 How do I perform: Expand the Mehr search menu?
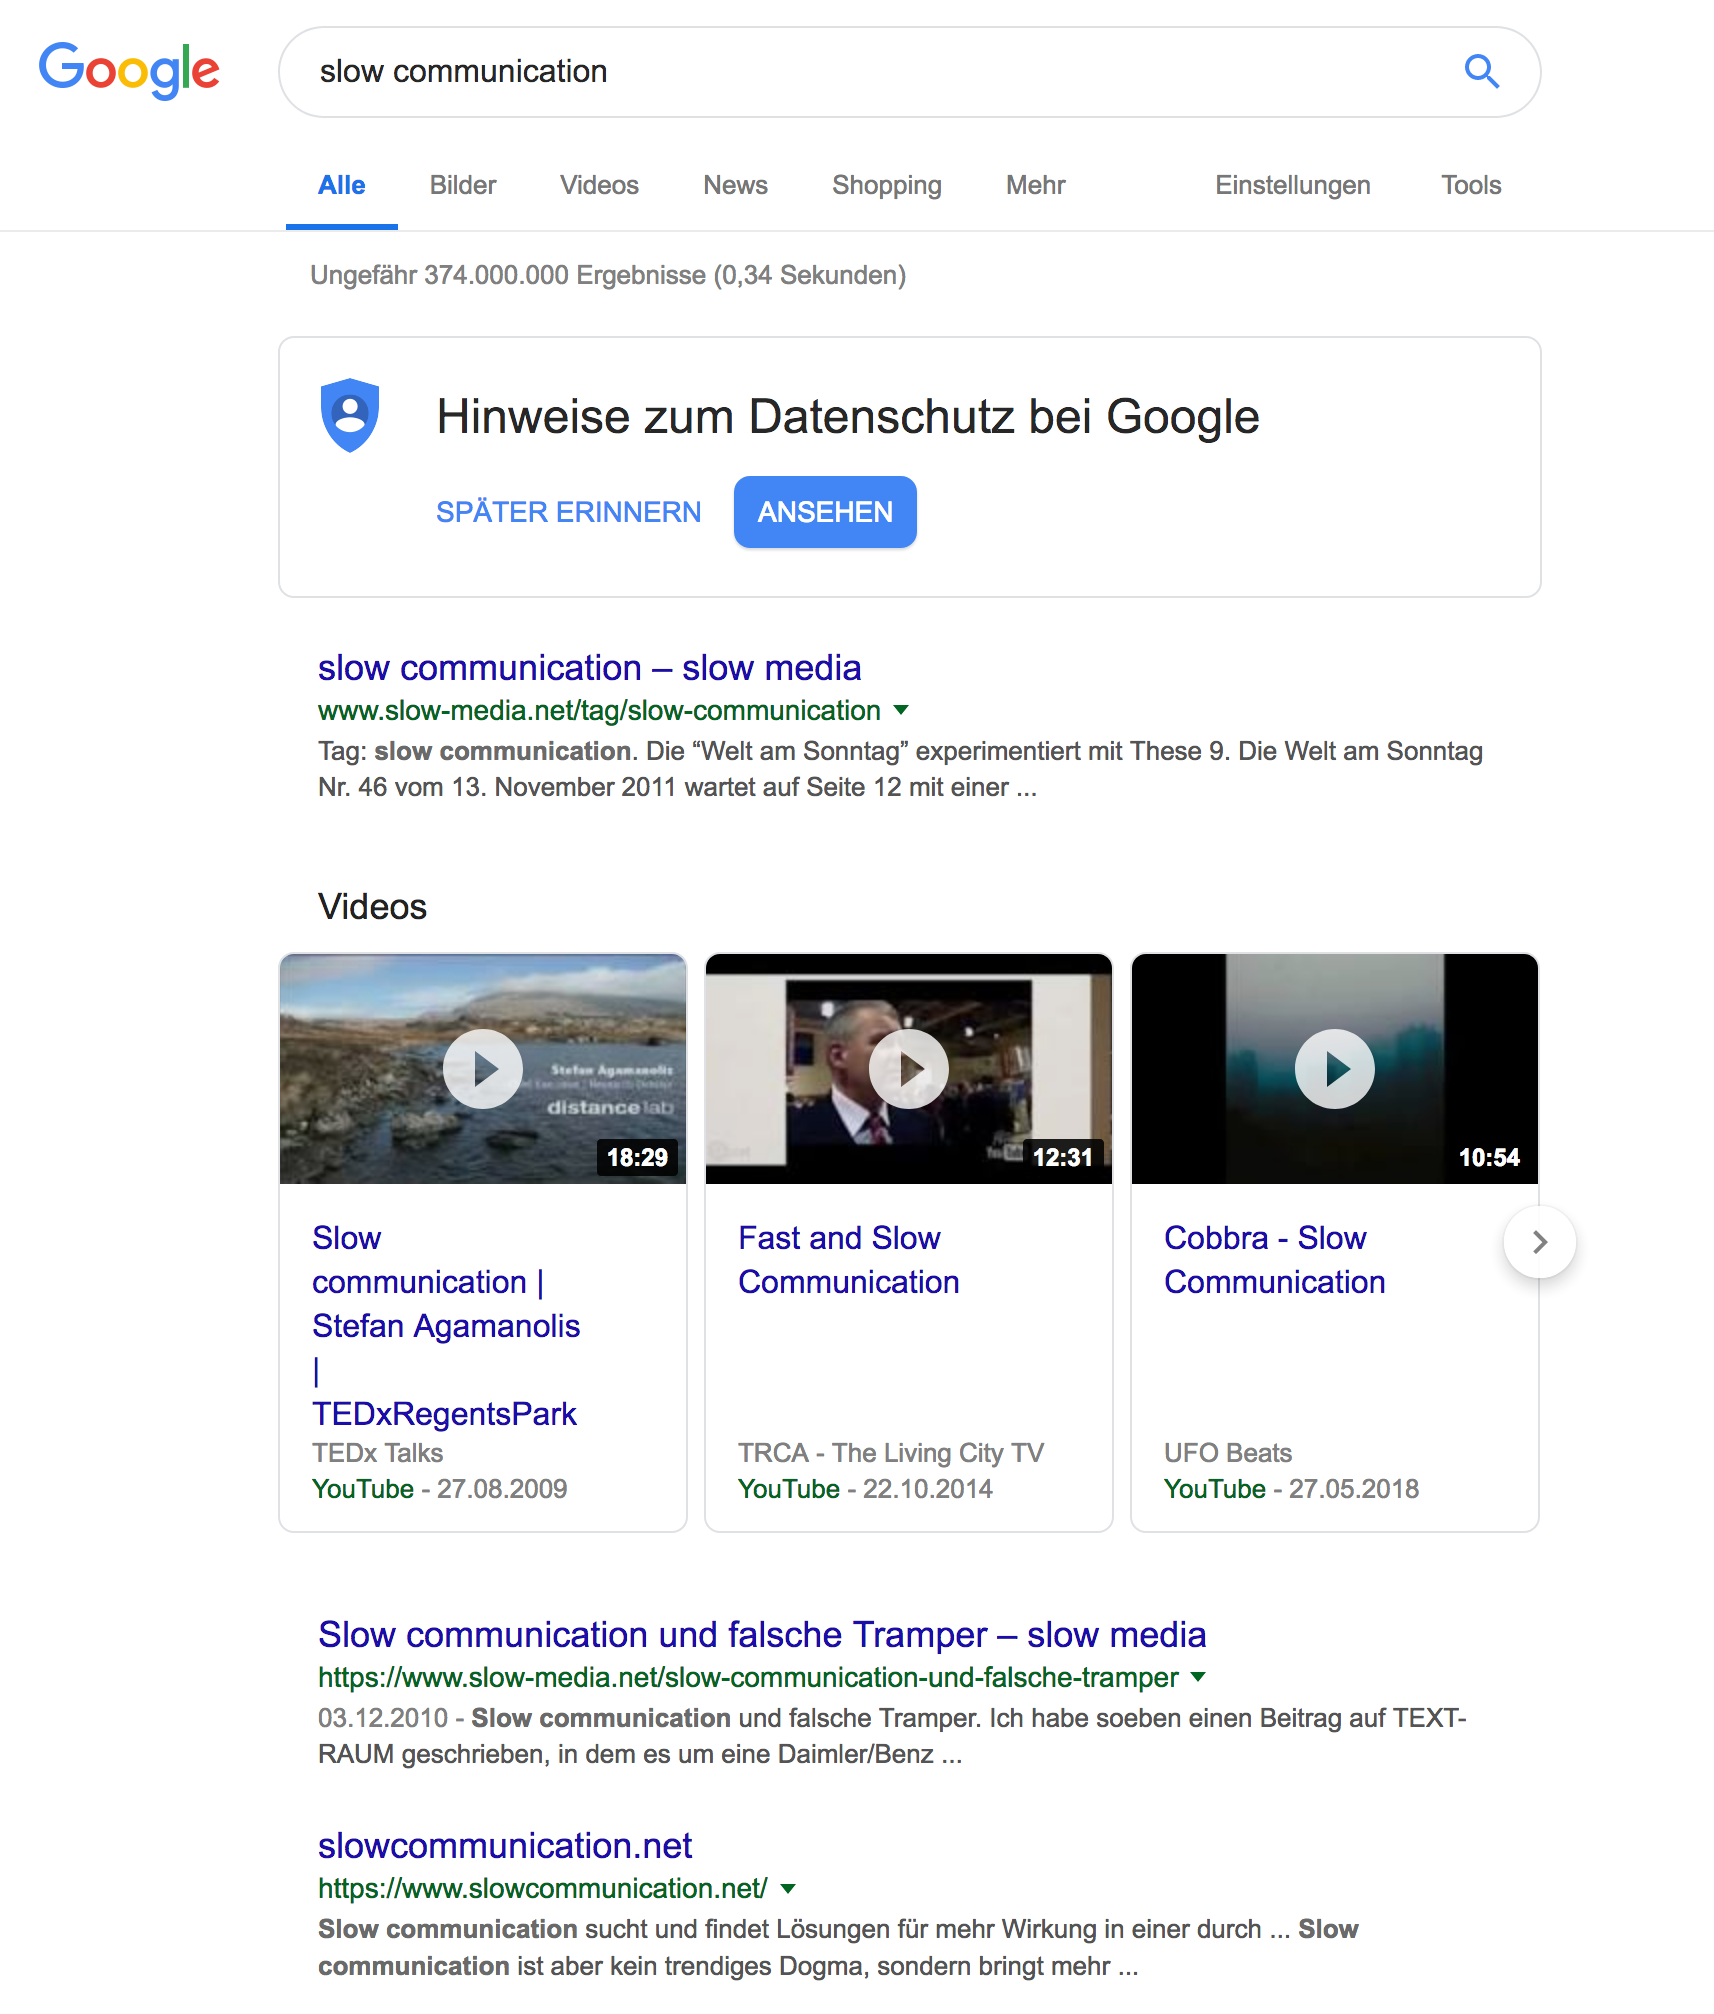tap(1036, 186)
